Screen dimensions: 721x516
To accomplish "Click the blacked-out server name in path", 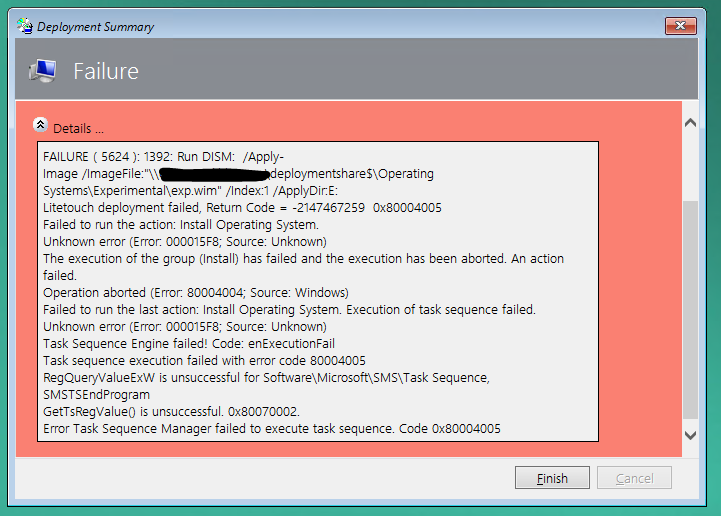I will tap(215, 174).
